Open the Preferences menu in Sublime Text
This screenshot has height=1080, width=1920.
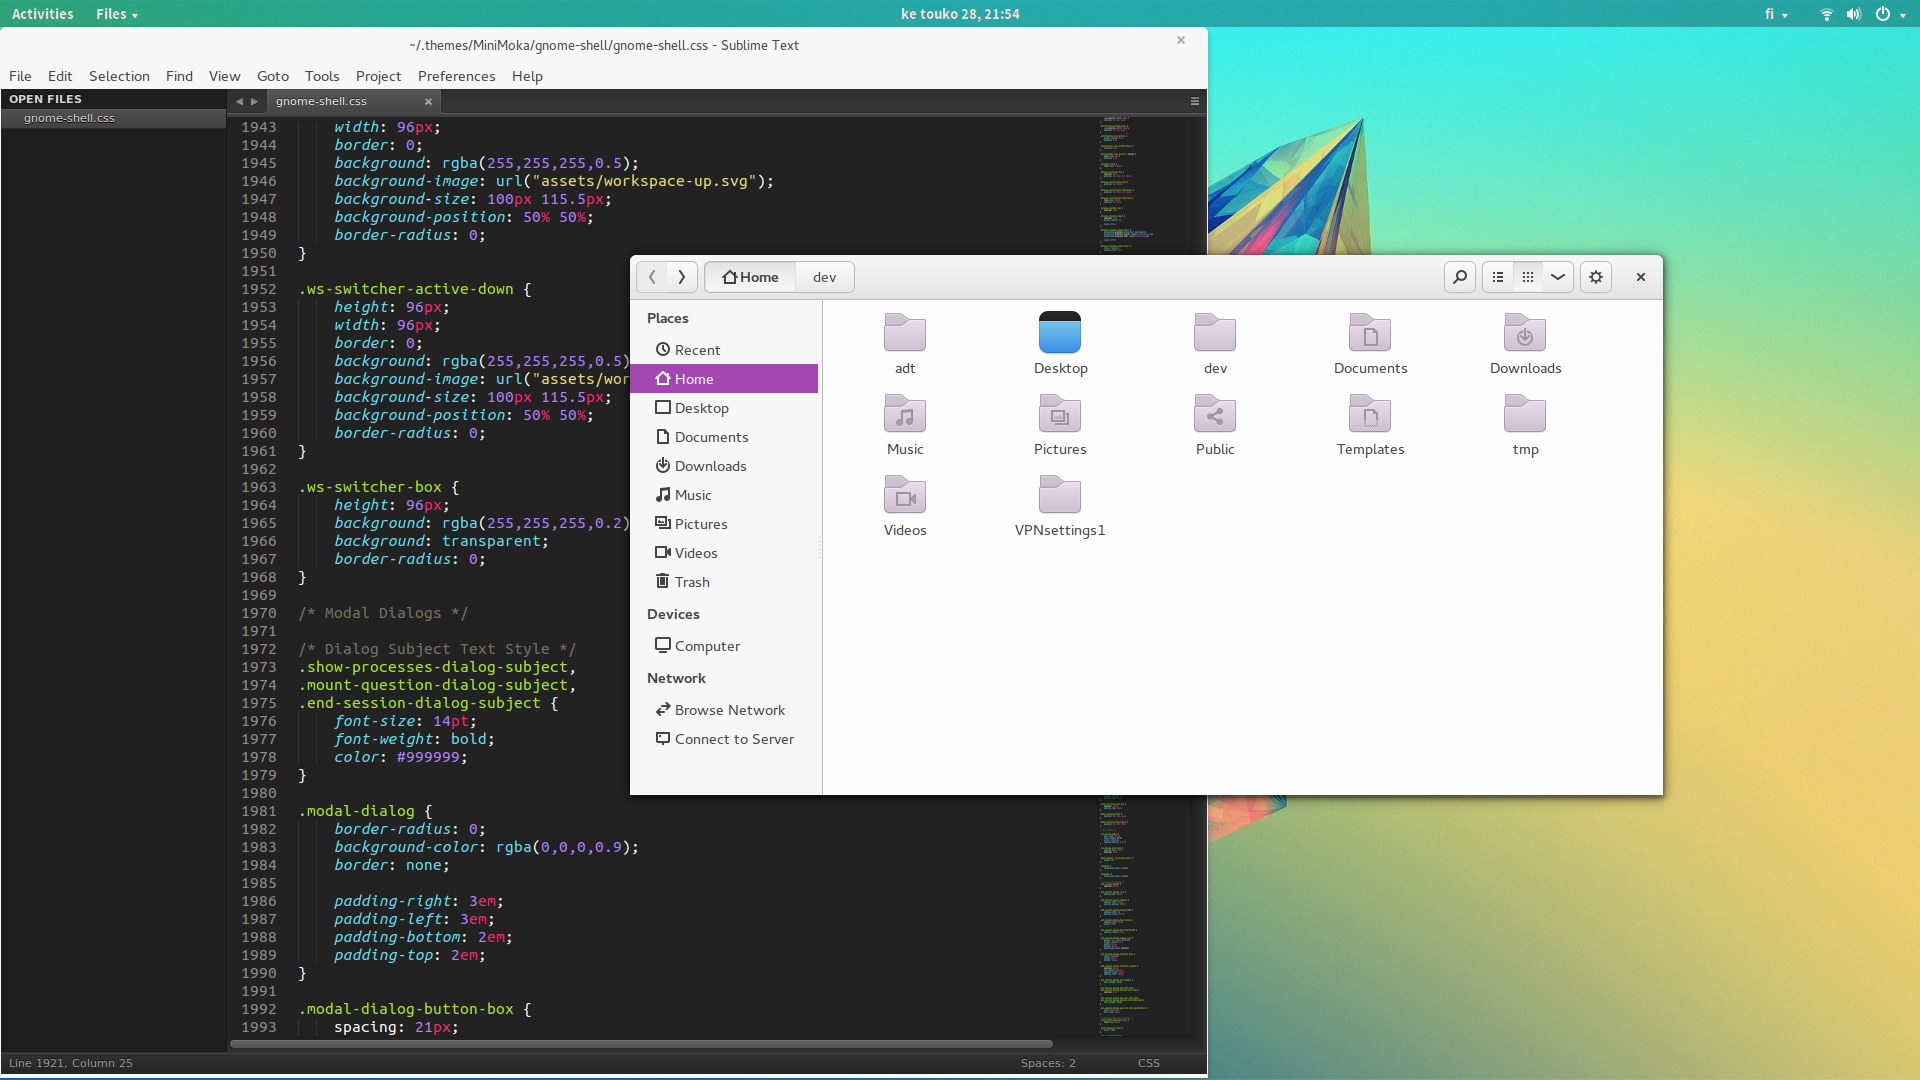click(456, 76)
